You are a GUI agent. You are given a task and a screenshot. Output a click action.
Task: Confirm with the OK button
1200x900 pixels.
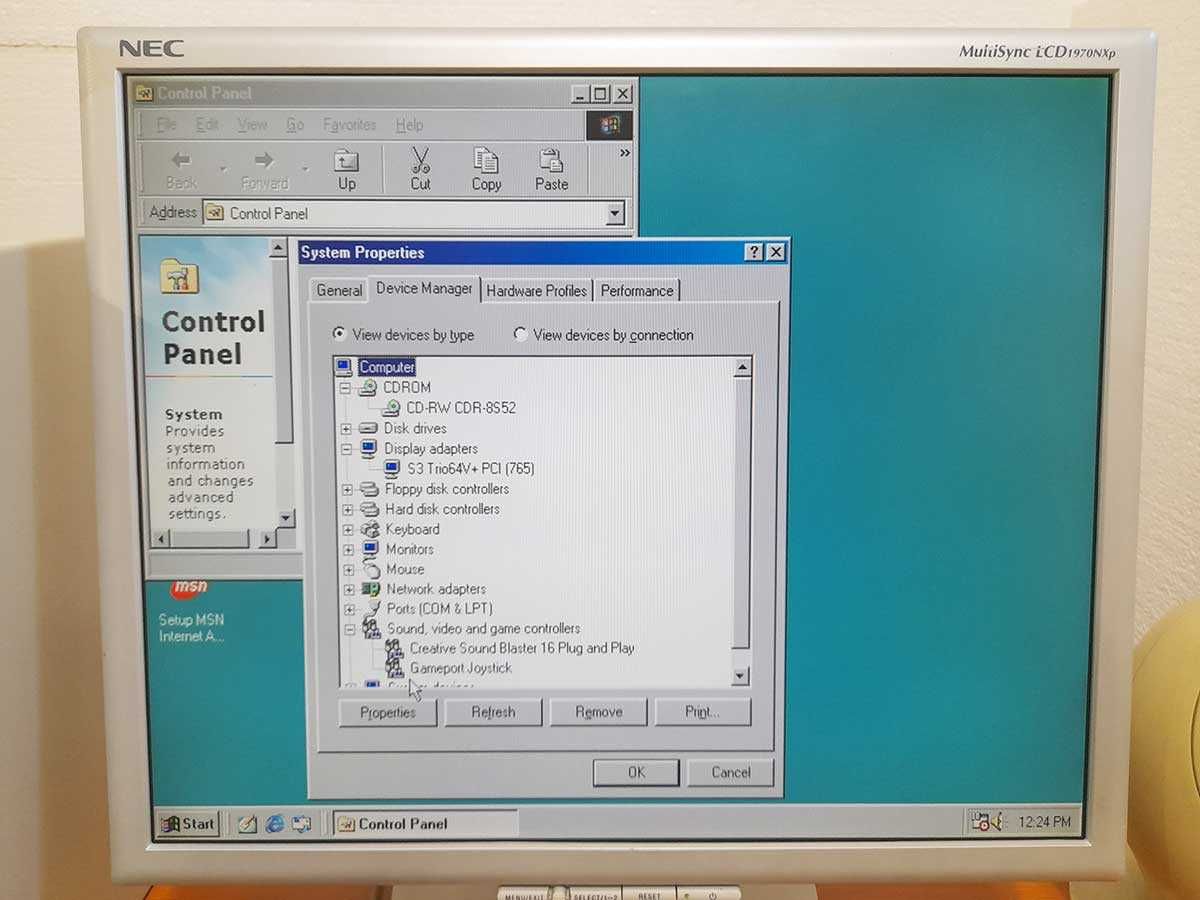636,772
